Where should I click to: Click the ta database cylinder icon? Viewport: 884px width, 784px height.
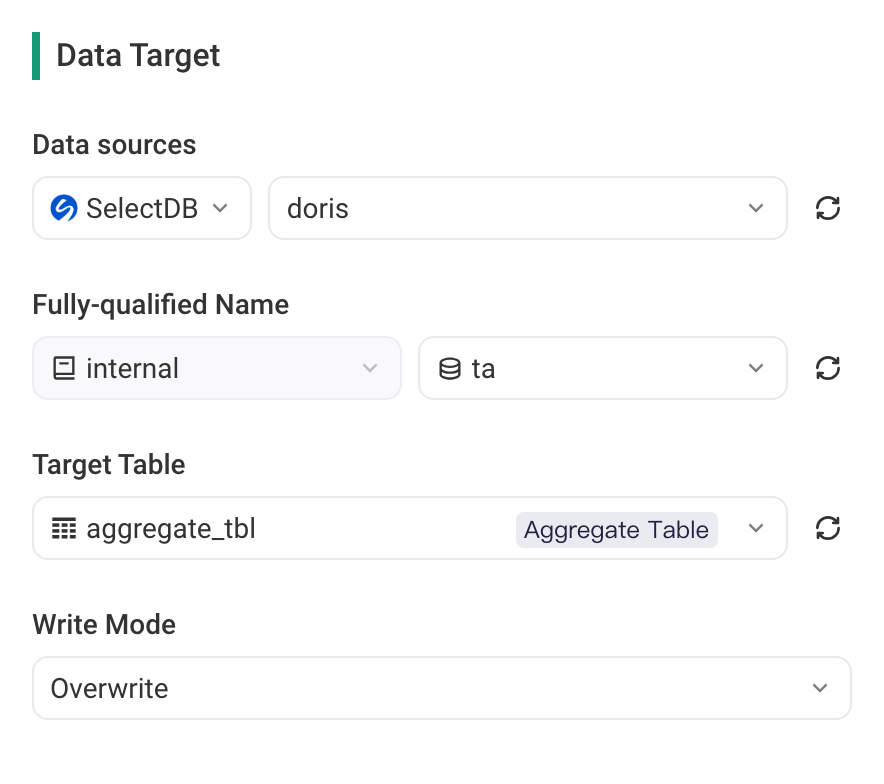[x=450, y=369]
